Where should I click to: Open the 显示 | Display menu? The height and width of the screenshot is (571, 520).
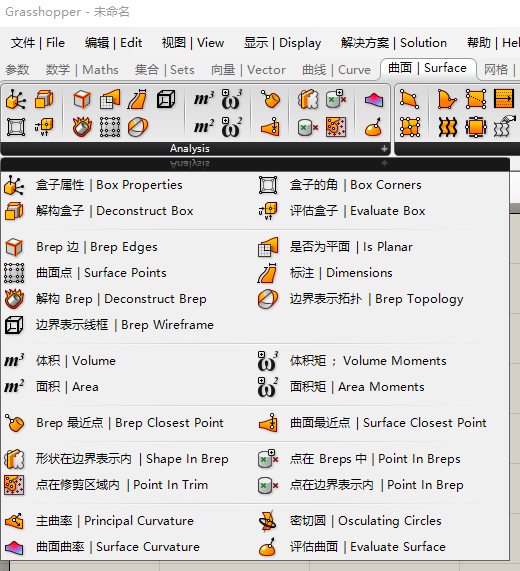(282, 43)
